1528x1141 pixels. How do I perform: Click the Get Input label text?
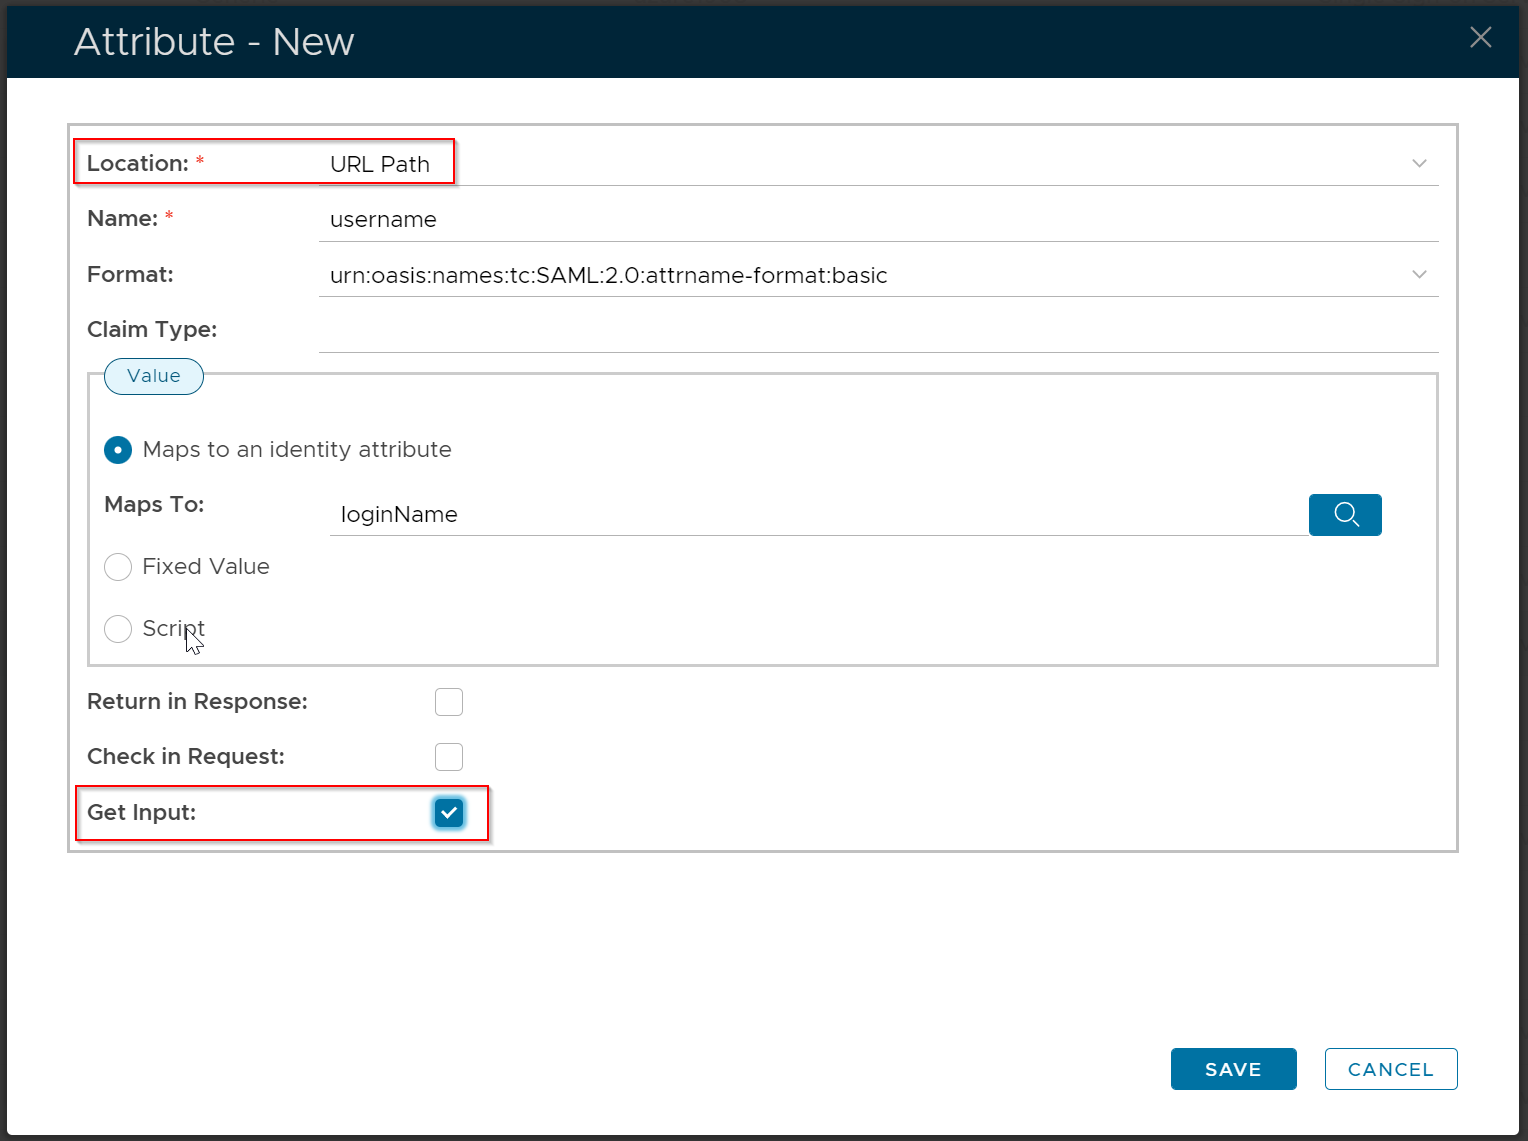[141, 813]
